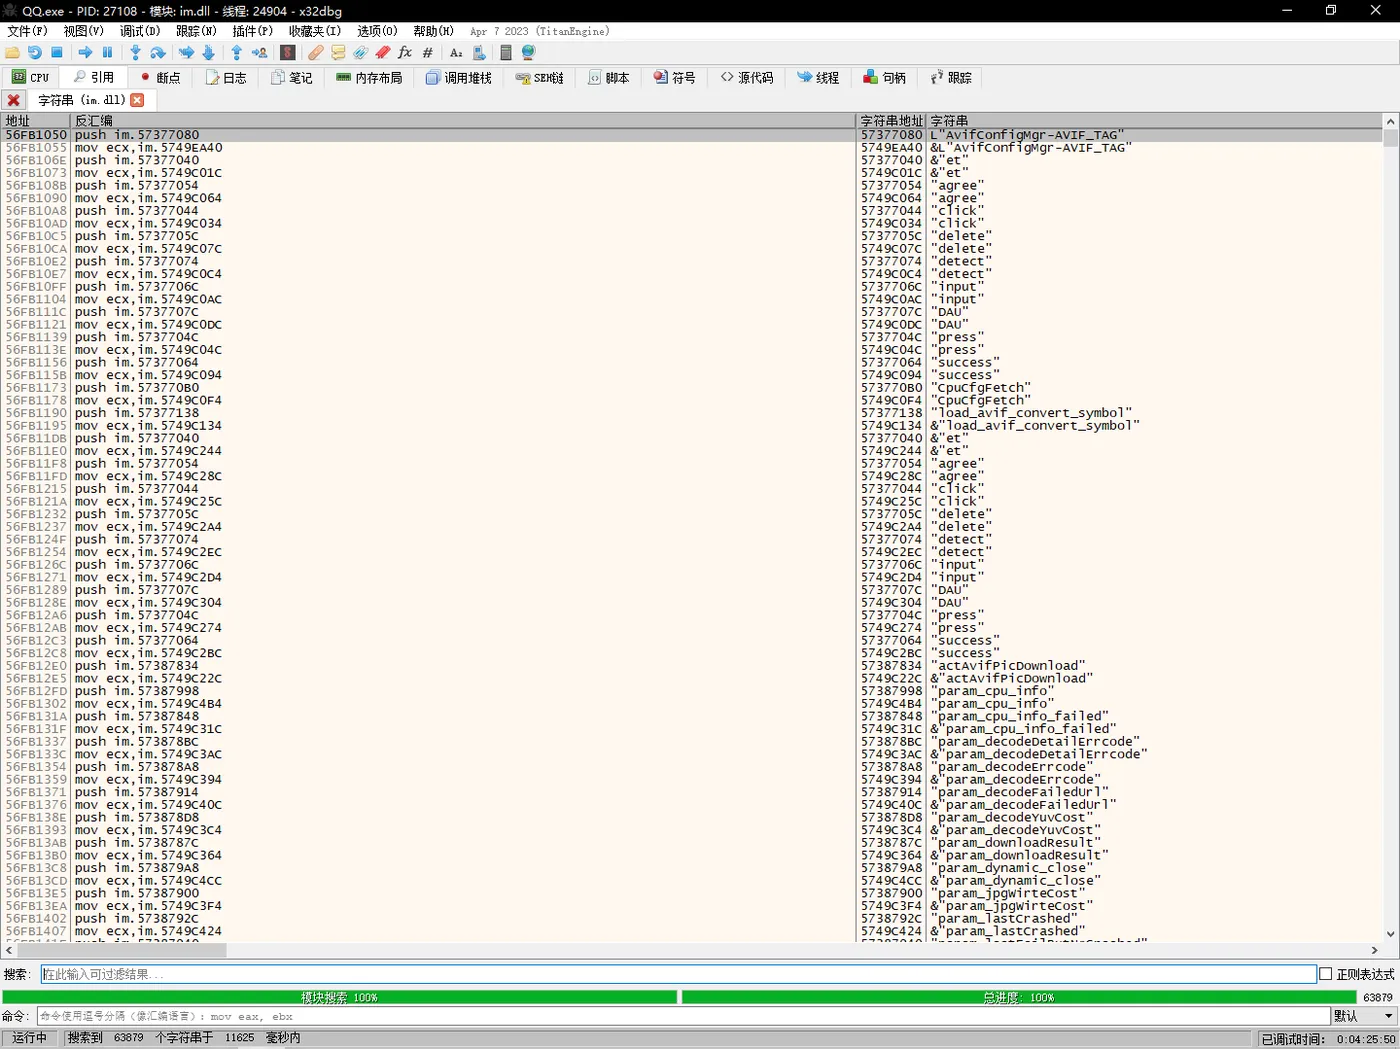This screenshot has height=1049, width=1400.
Task: Switch to the SEH链 tab
Action: click(540, 78)
